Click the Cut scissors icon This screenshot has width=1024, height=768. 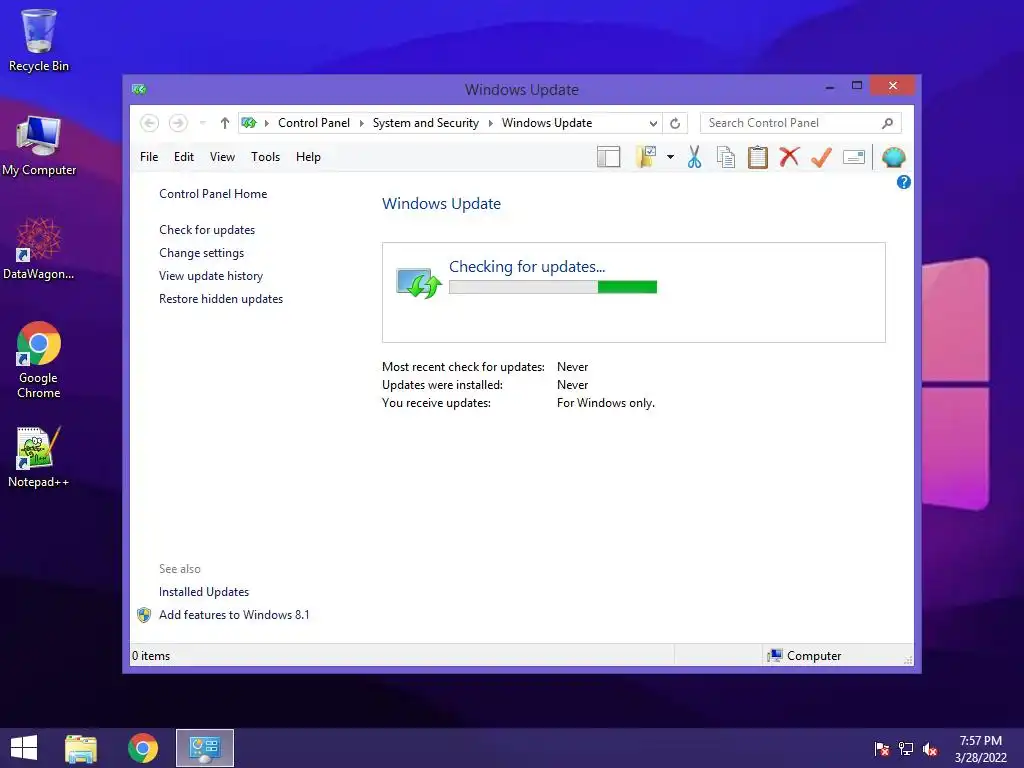point(694,157)
